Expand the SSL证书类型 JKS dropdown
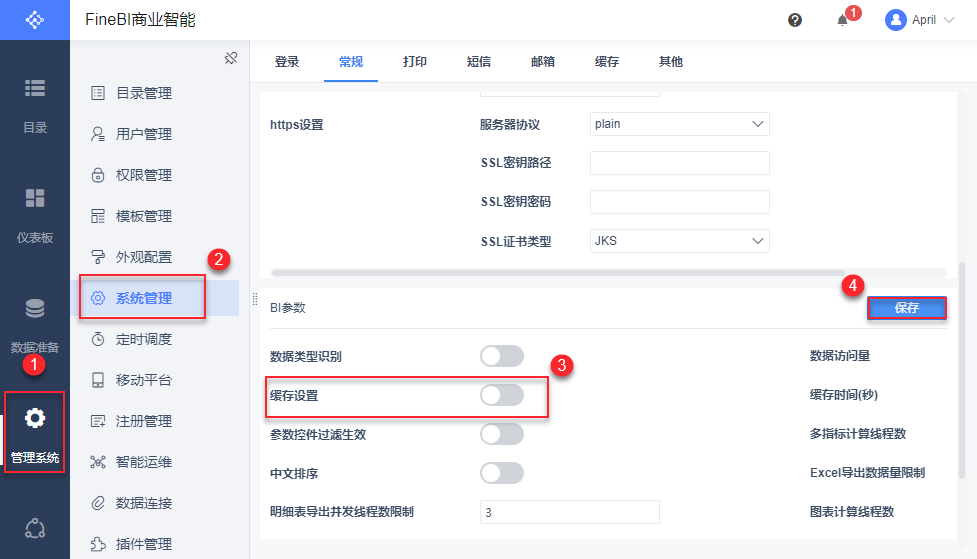The height and width of the screenshot is (559, 977). pyautogui.click(x=679, y=241)
